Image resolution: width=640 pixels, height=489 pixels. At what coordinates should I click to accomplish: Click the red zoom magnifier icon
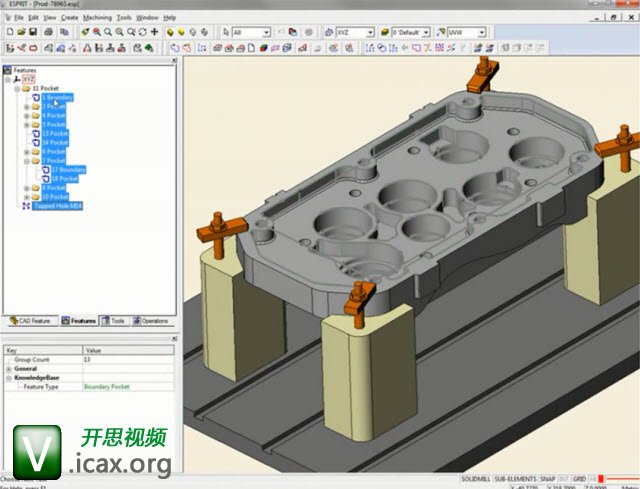tap(97, 32)
